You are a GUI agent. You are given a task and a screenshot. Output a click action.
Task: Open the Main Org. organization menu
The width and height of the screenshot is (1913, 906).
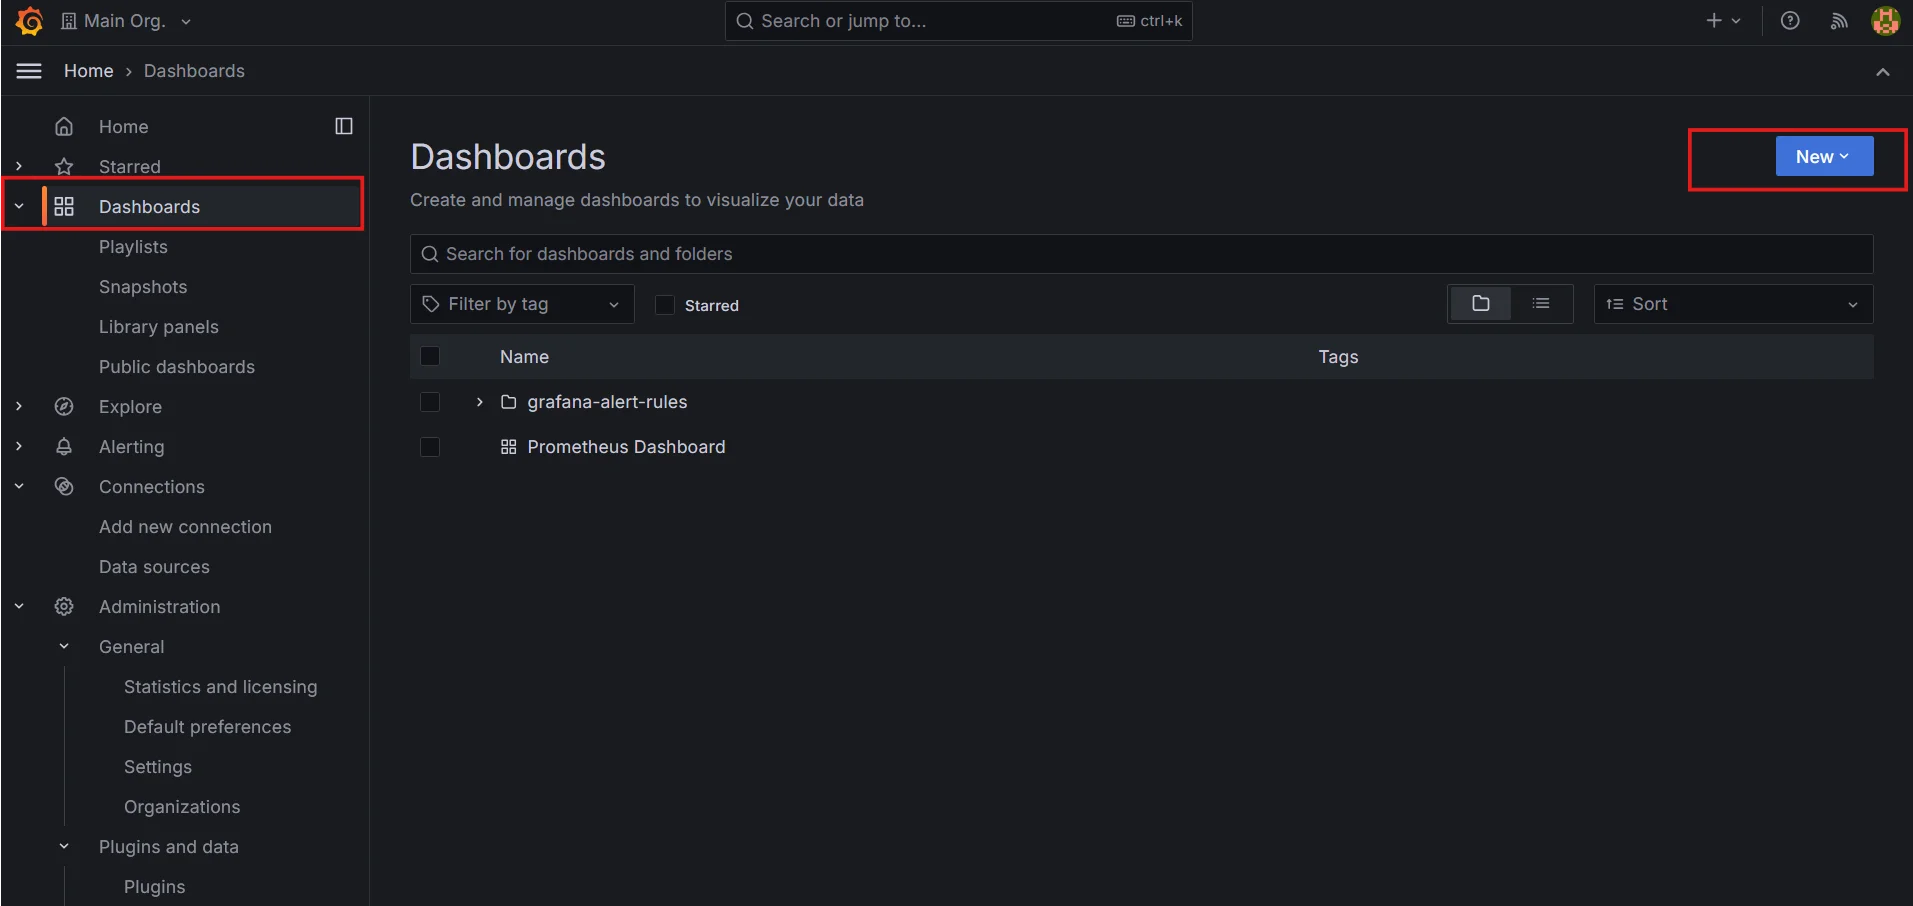pyautogui.click(x=126, y=20)
